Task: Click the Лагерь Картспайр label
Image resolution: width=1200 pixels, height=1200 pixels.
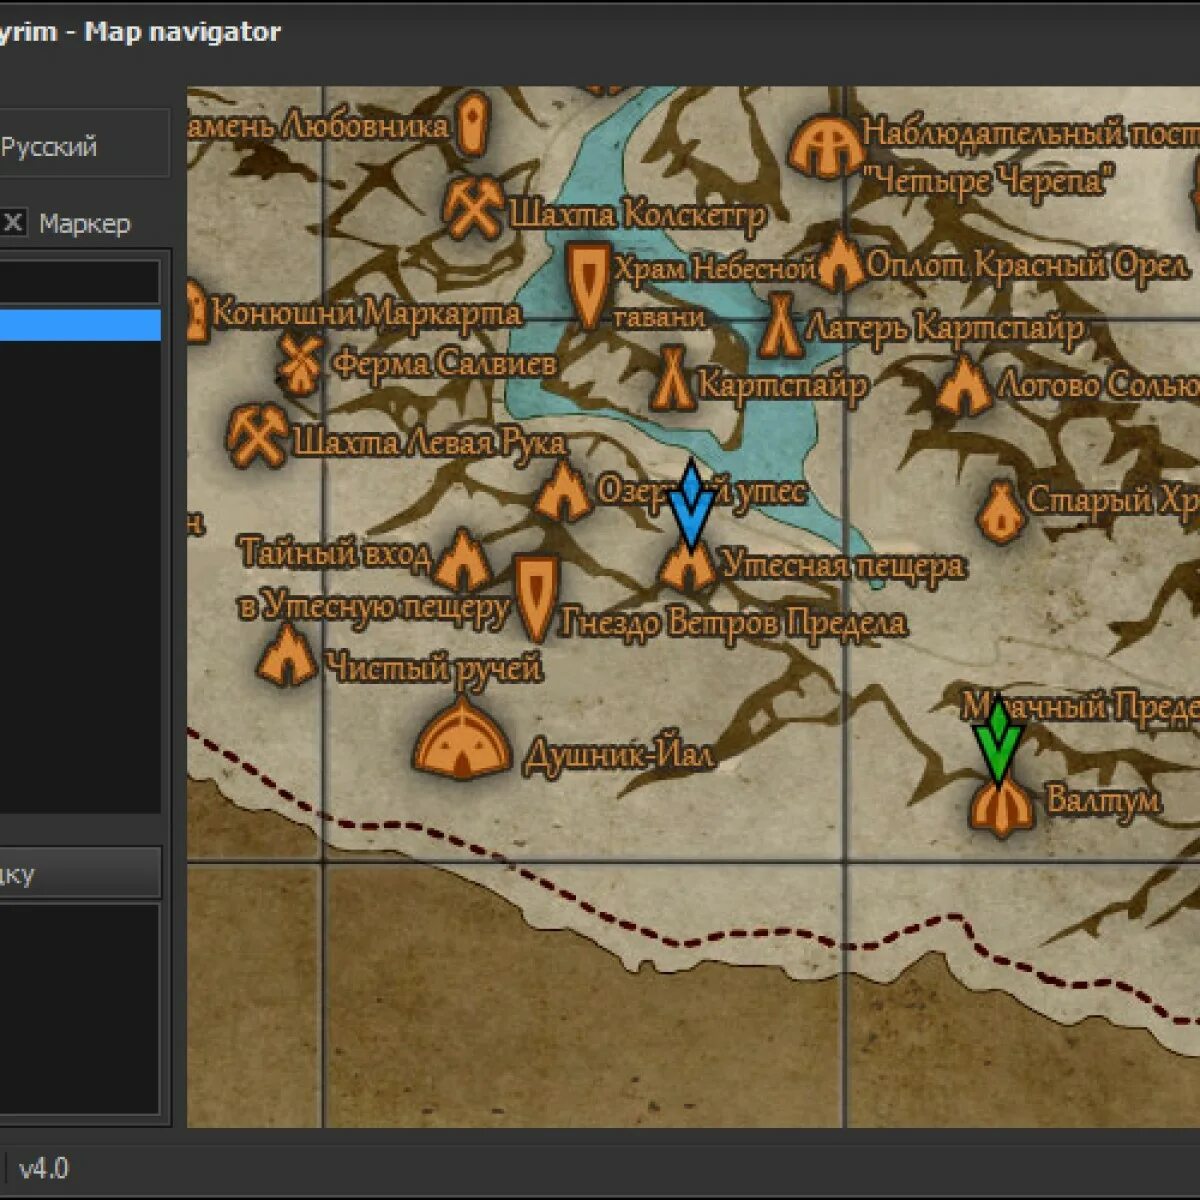Action: click(944, 327)
